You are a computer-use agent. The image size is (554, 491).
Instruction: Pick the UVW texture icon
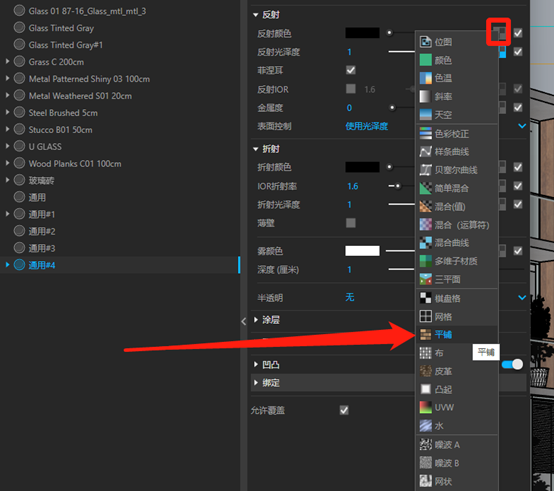(x=425, y=407)
